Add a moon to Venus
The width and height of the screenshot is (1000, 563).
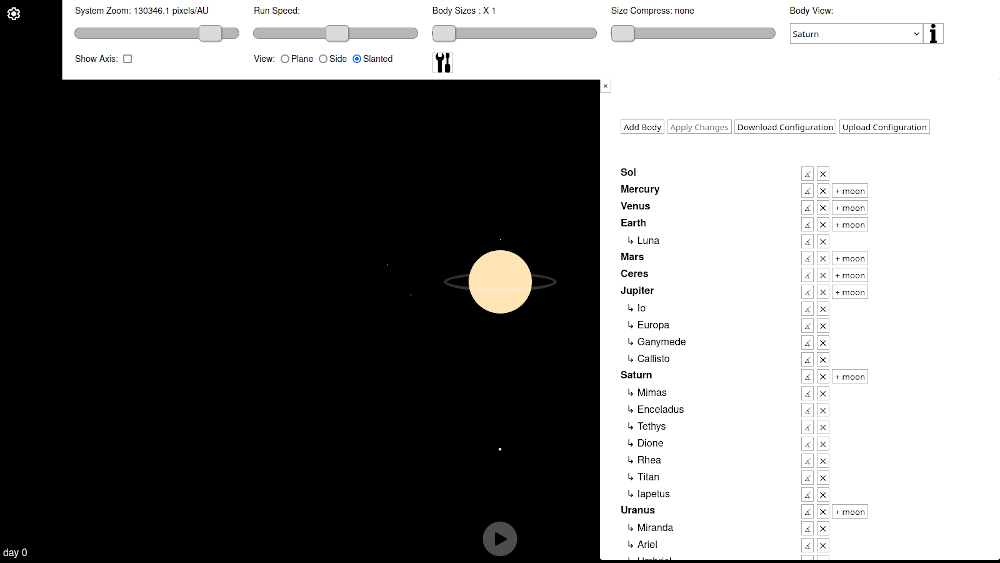[849, 208]
